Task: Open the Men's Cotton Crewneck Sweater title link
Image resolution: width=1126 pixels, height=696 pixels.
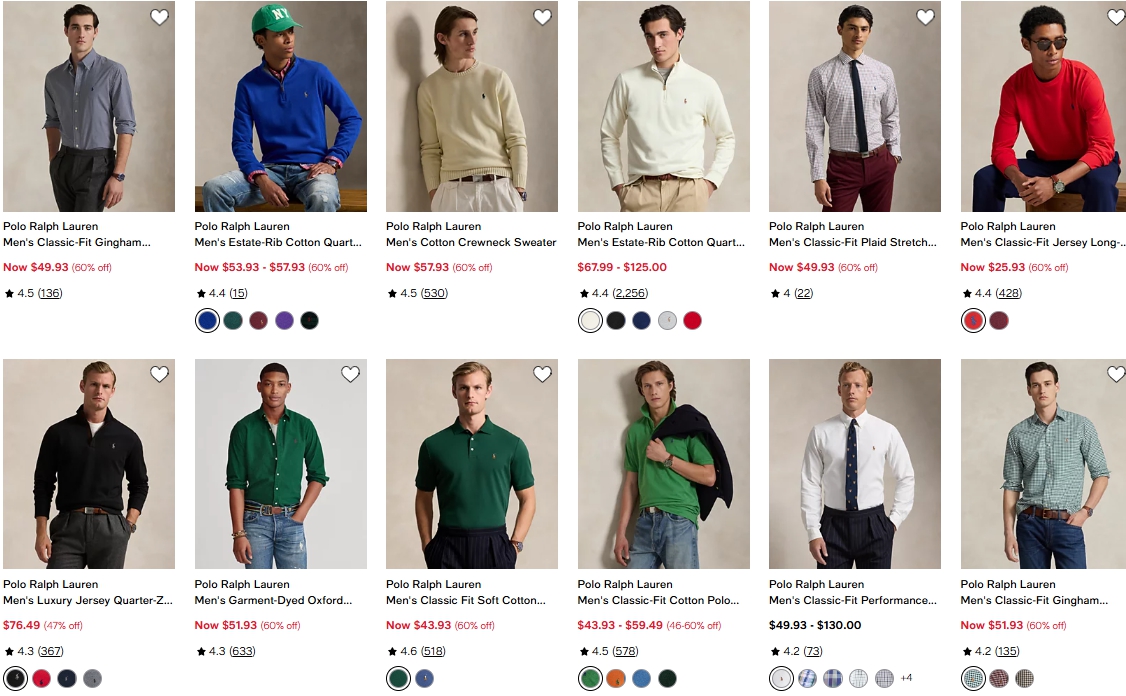Action: (x=471, y=242)
